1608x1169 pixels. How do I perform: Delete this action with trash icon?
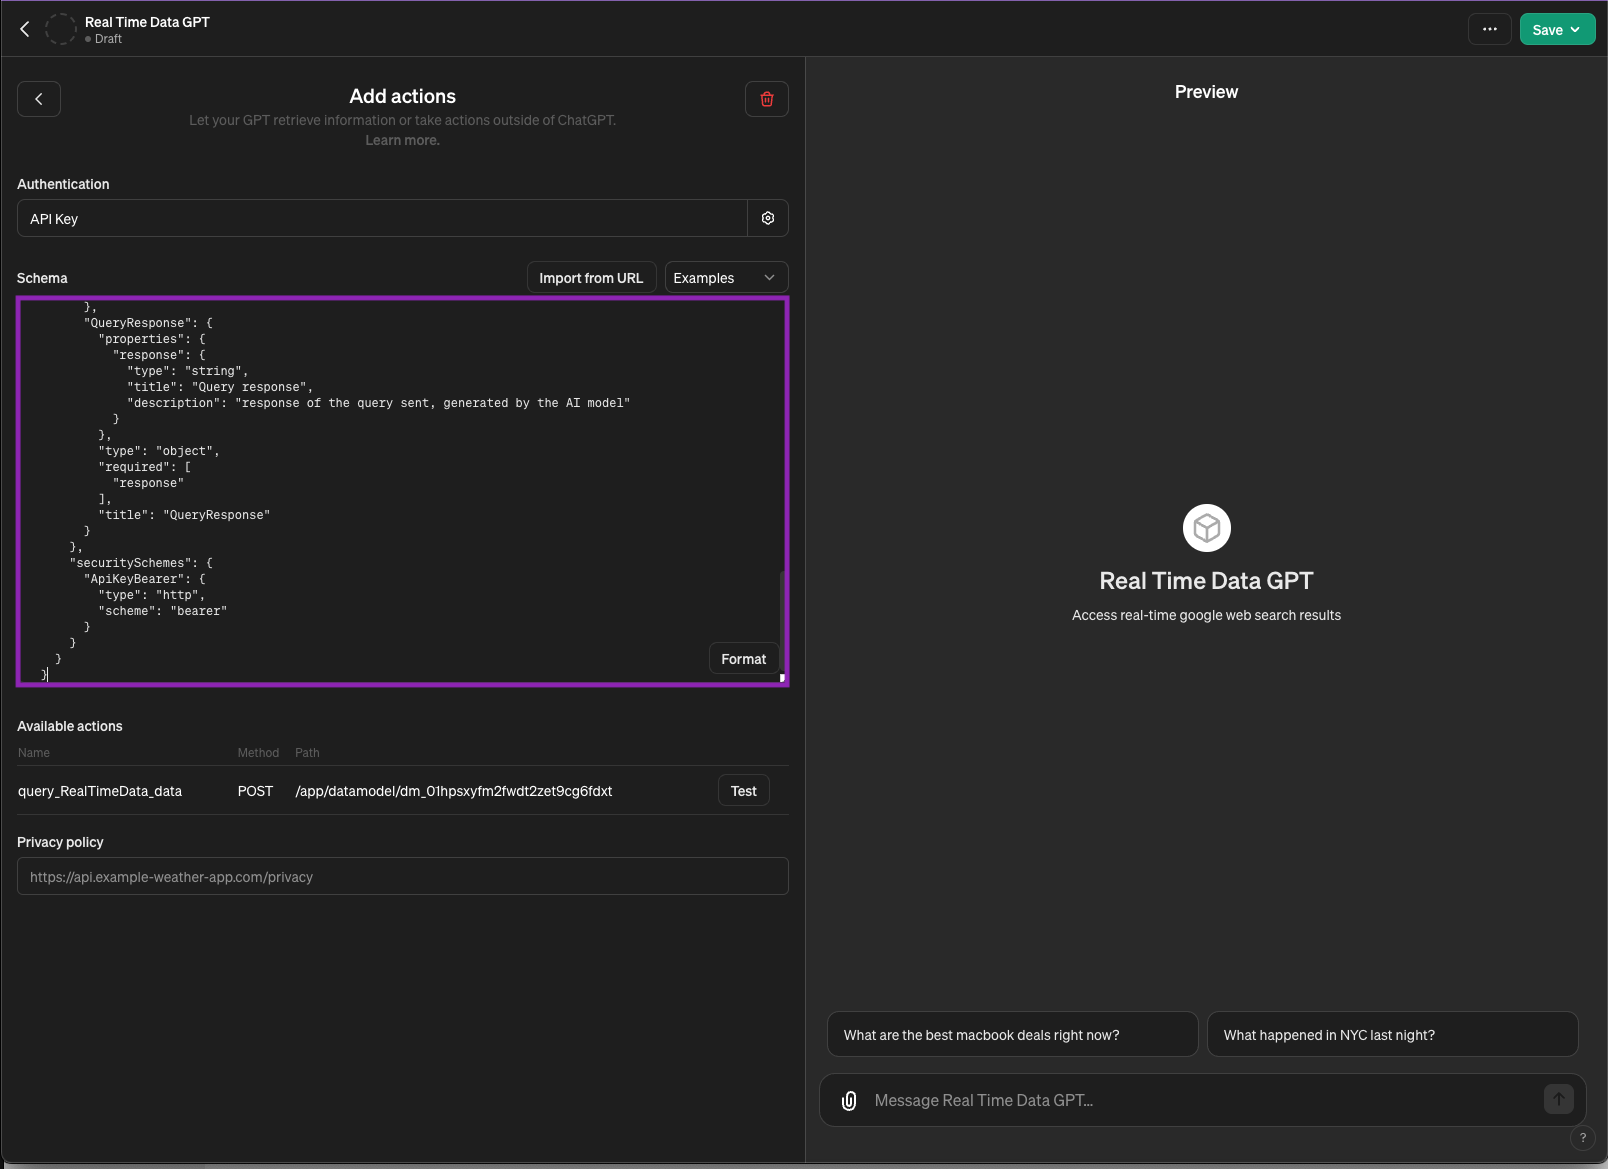point(767,99)
